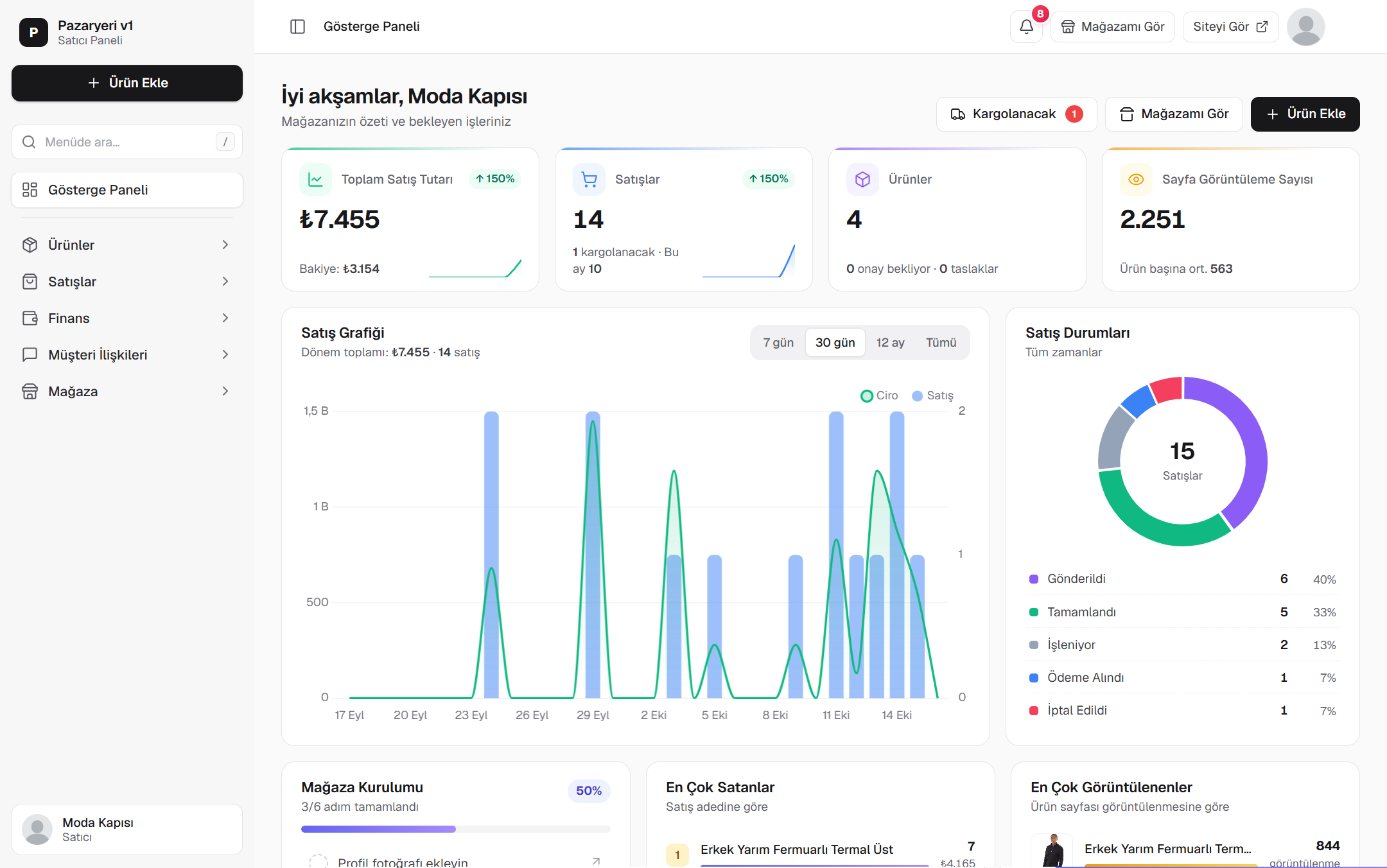Image resolution: width=1387 pixels, height=868 pixels.
Task: Toggle the Satış legend series
Action: (x=933, y=396)
